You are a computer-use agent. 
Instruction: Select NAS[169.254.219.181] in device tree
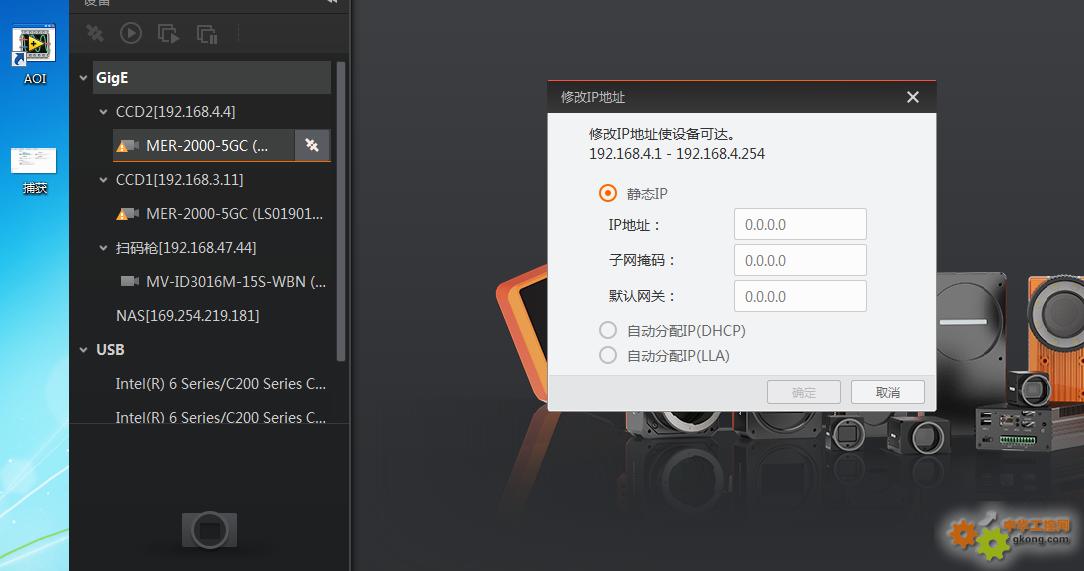click(x=187, y=316)
